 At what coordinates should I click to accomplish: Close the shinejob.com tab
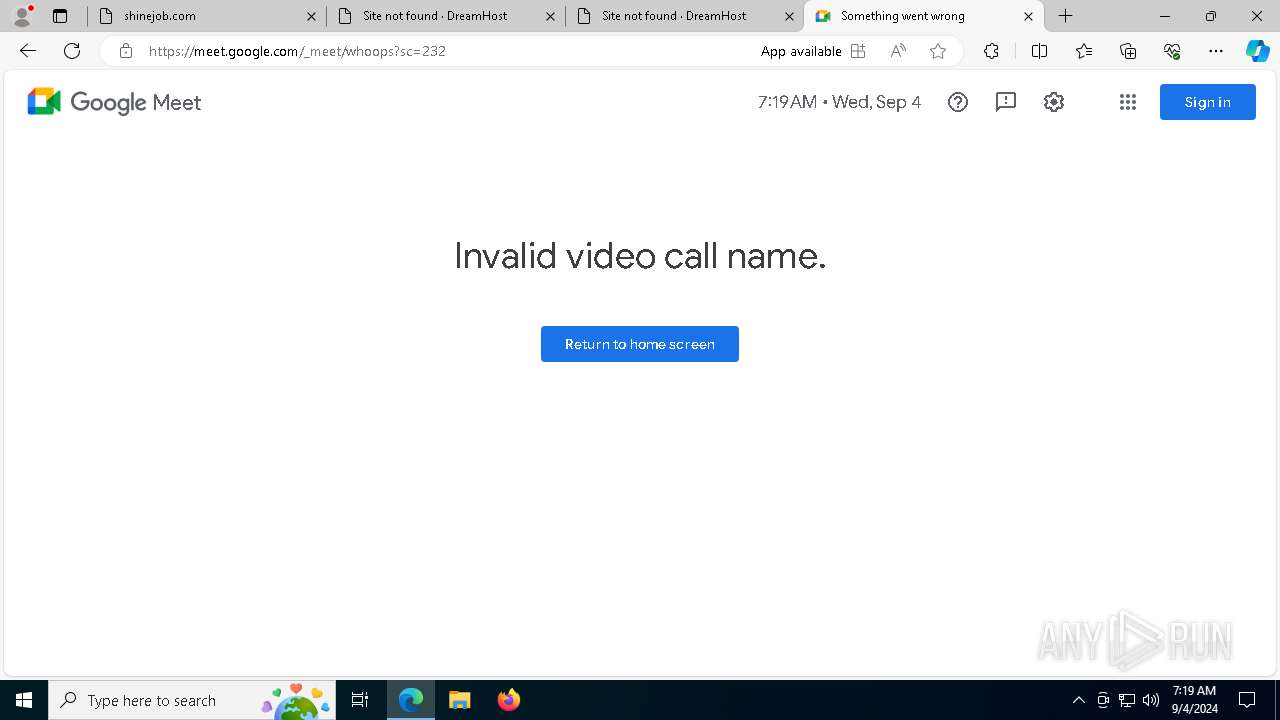coord(311,16)
